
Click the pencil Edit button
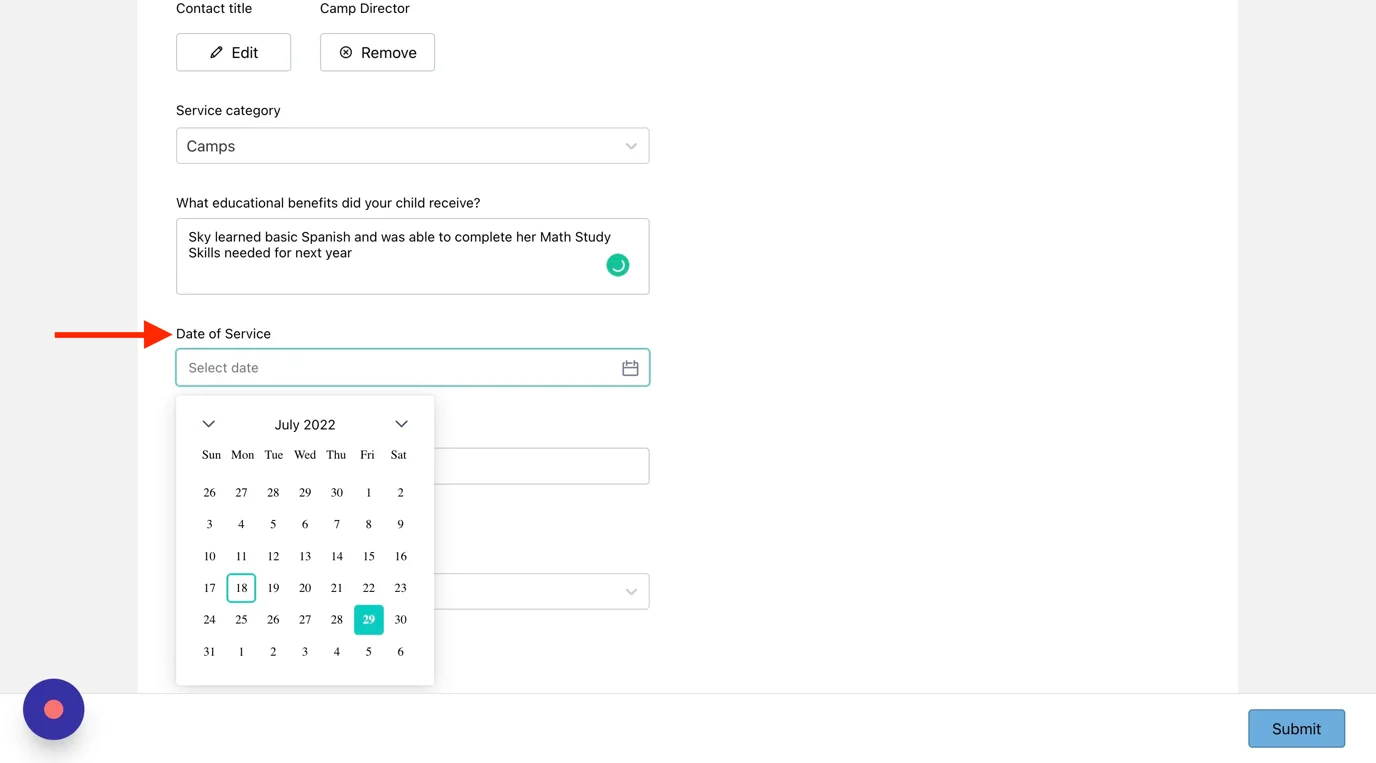(233, 52)
